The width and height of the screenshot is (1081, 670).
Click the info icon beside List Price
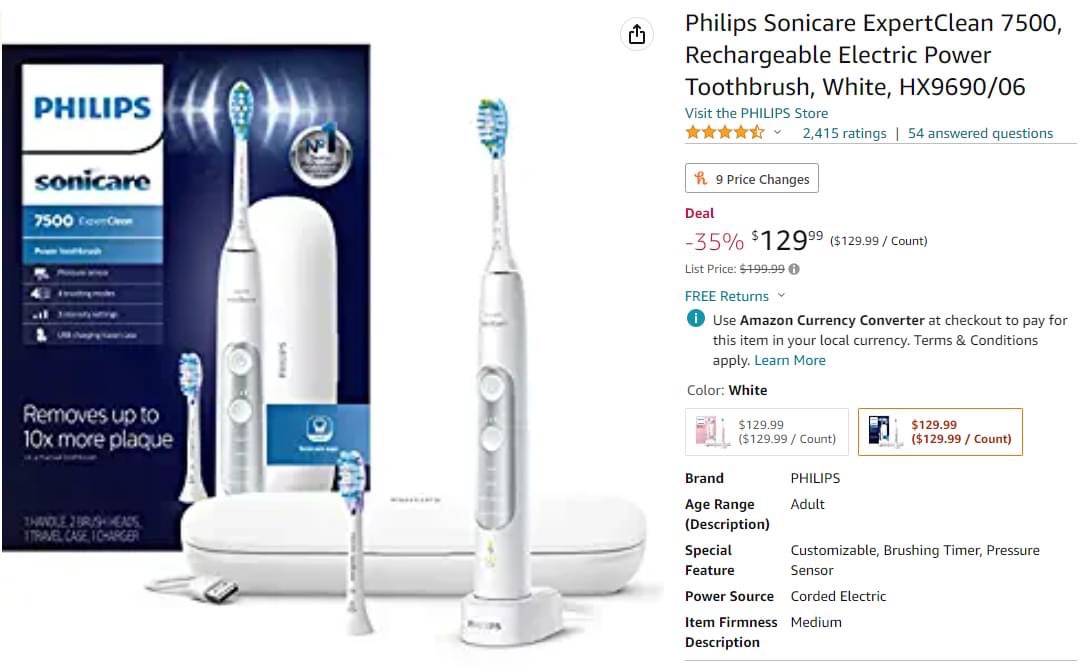tap(794, 270)
